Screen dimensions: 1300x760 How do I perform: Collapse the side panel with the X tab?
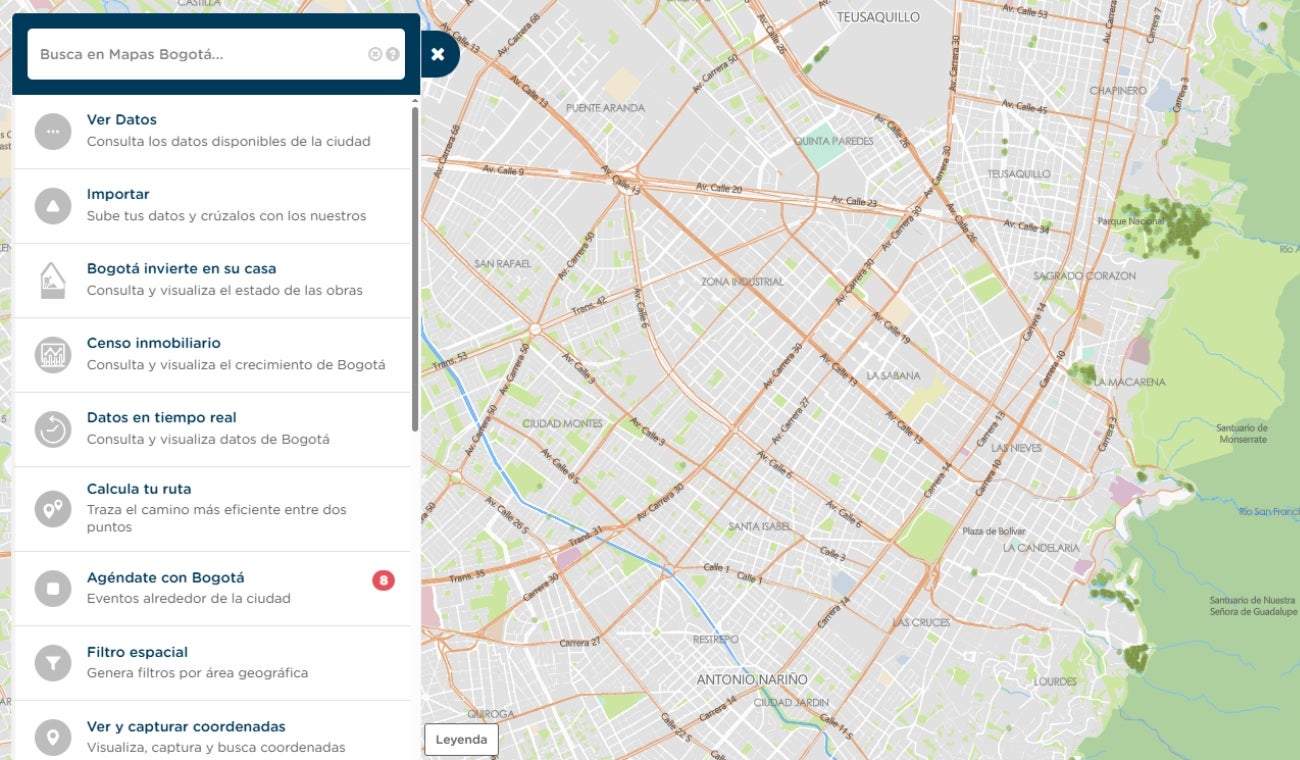click(x=438, y=54)
